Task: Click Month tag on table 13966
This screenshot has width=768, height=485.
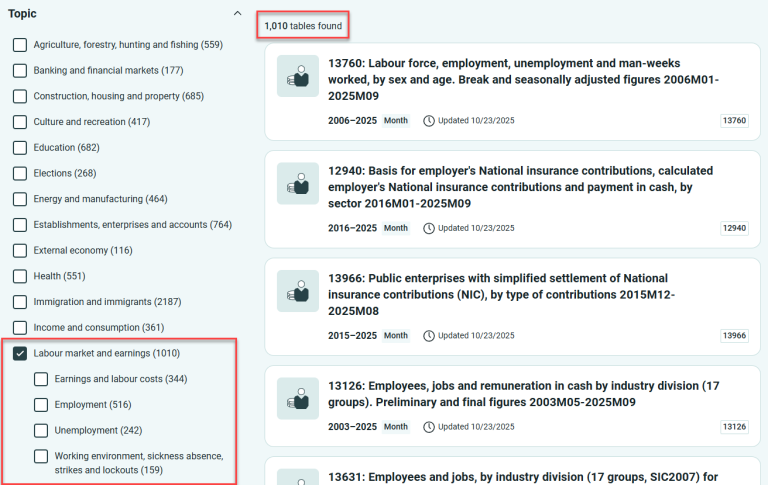Action: pyautogui.click(x=396, y=336)
